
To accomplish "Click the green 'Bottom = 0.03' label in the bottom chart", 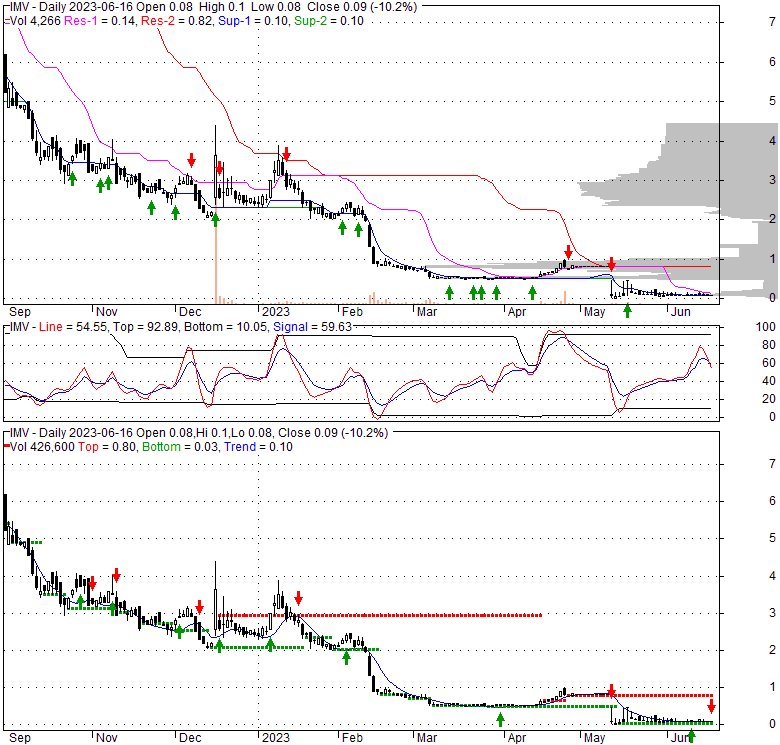I will coord(180,447).
